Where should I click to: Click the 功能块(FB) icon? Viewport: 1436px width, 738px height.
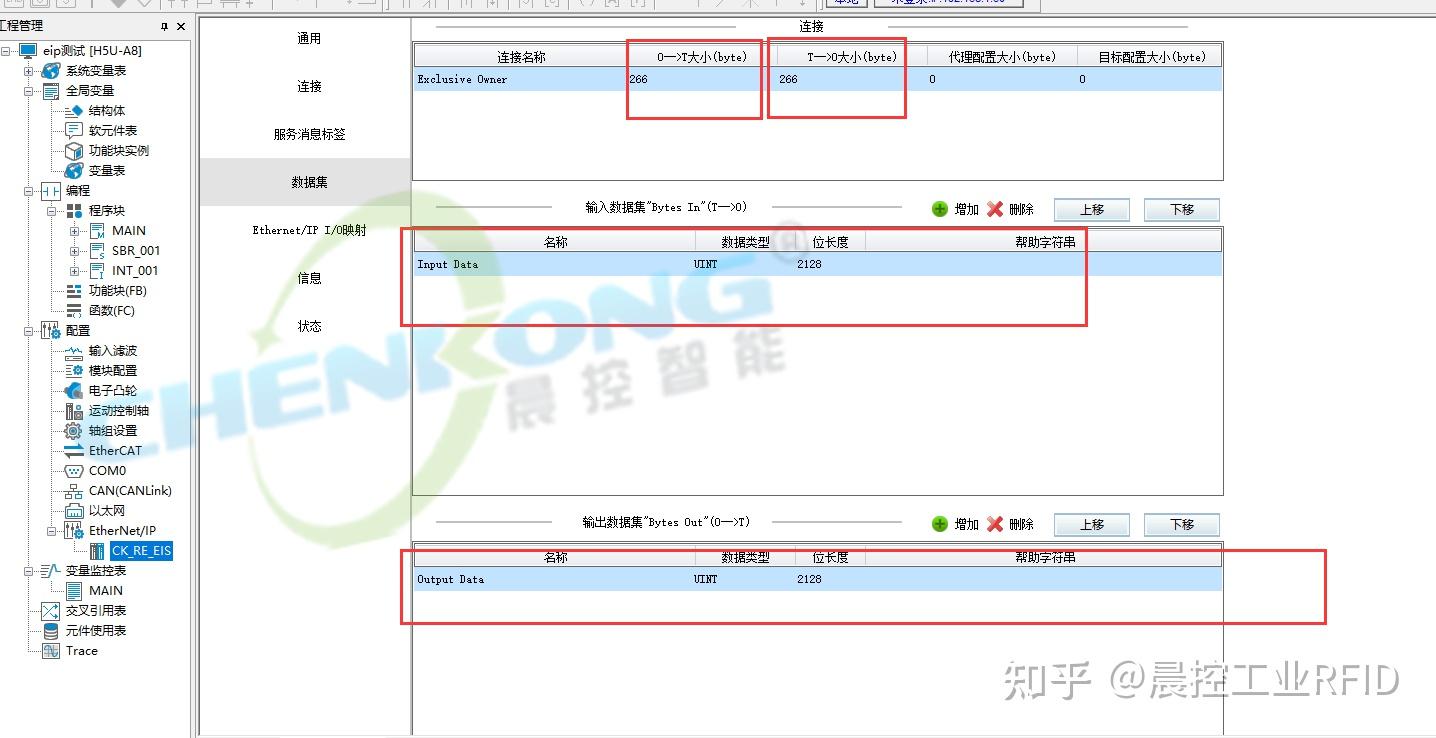click(73, 291)
